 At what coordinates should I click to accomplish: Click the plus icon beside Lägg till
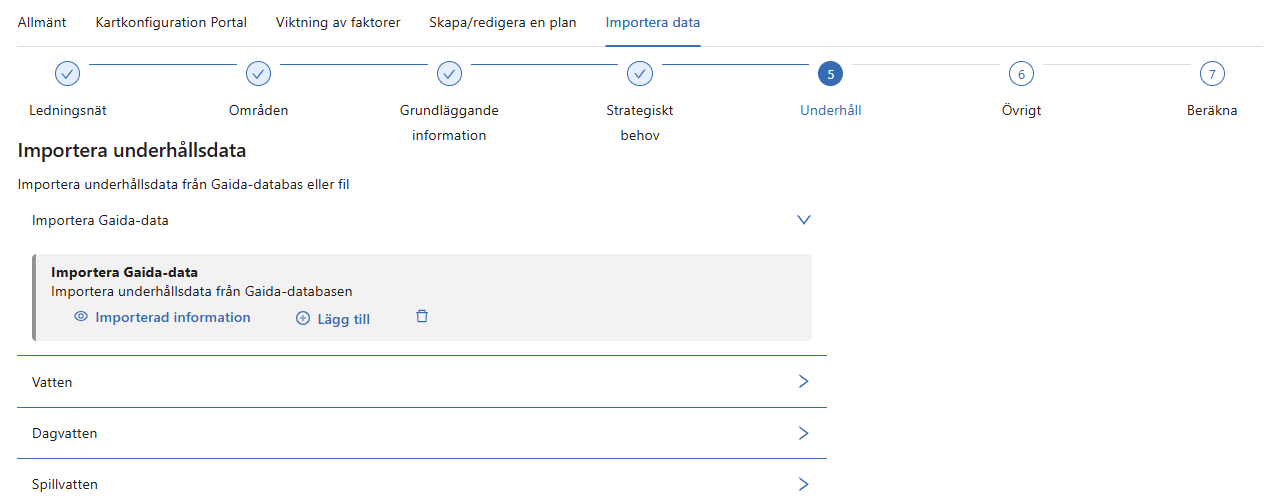pos(303,319)
